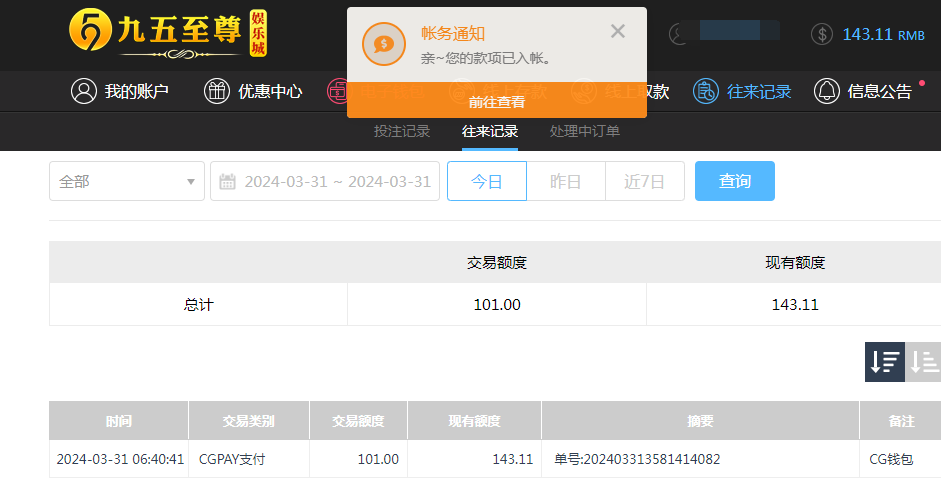Open the 2024-03-31 date range picker
This screenshot has height=493, width=941.
325,181
